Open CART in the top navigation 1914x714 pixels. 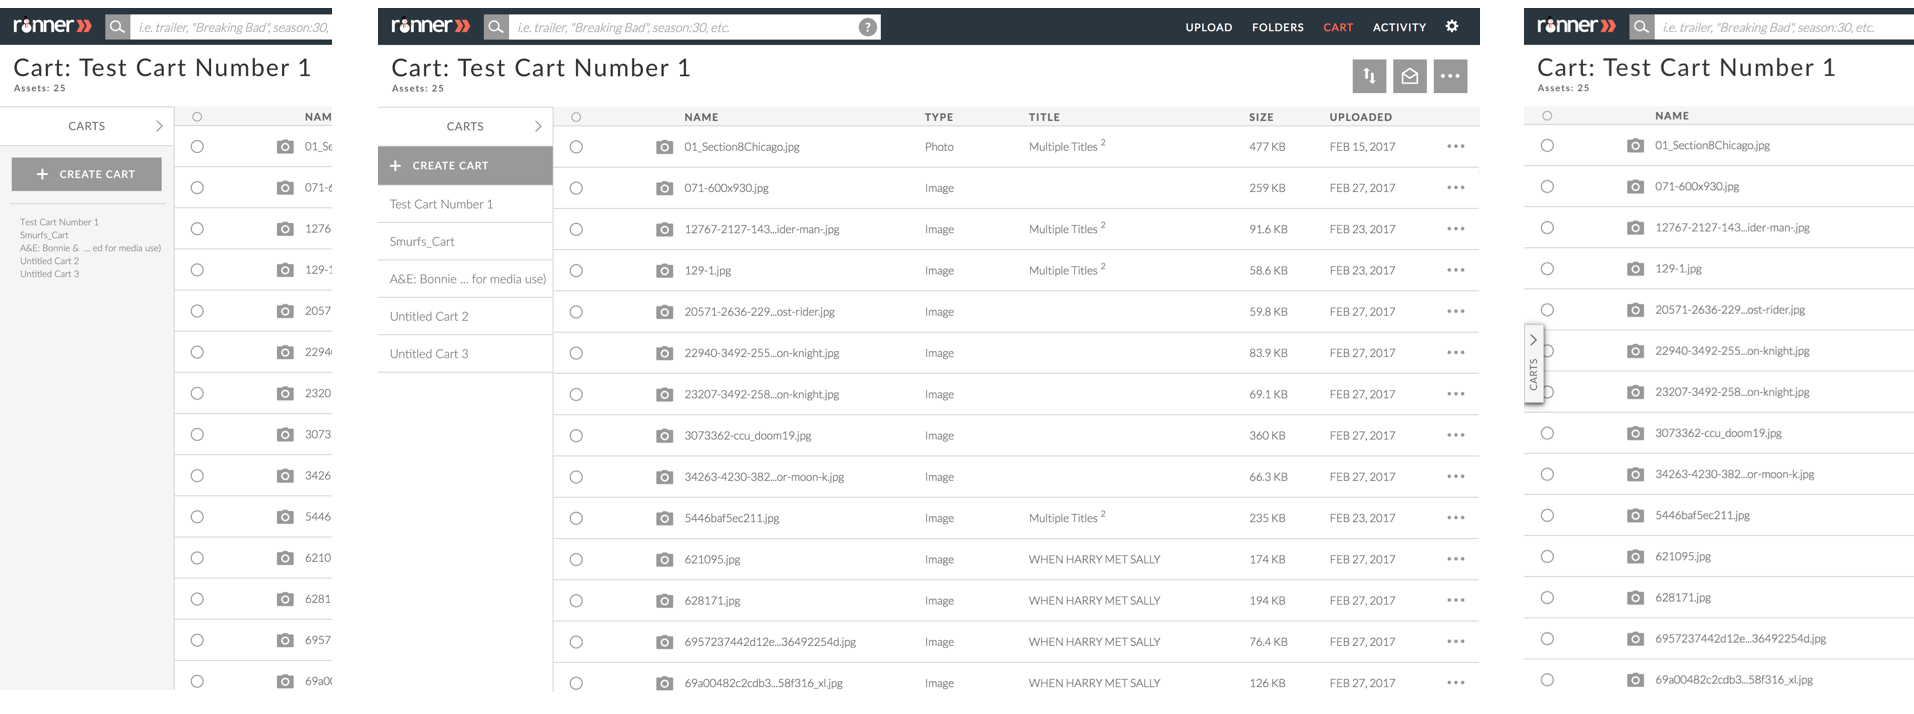click(x=1338, y=28)
